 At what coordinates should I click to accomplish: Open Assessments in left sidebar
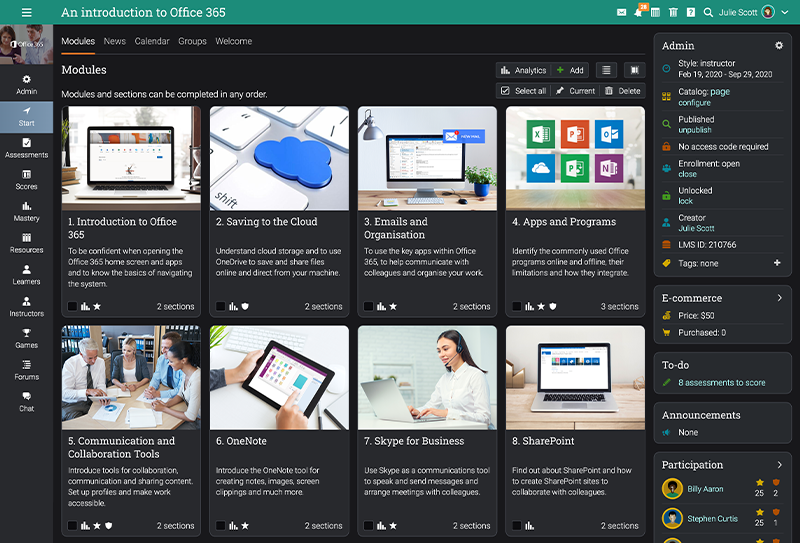pyautogui.click(x=27, y=148)
